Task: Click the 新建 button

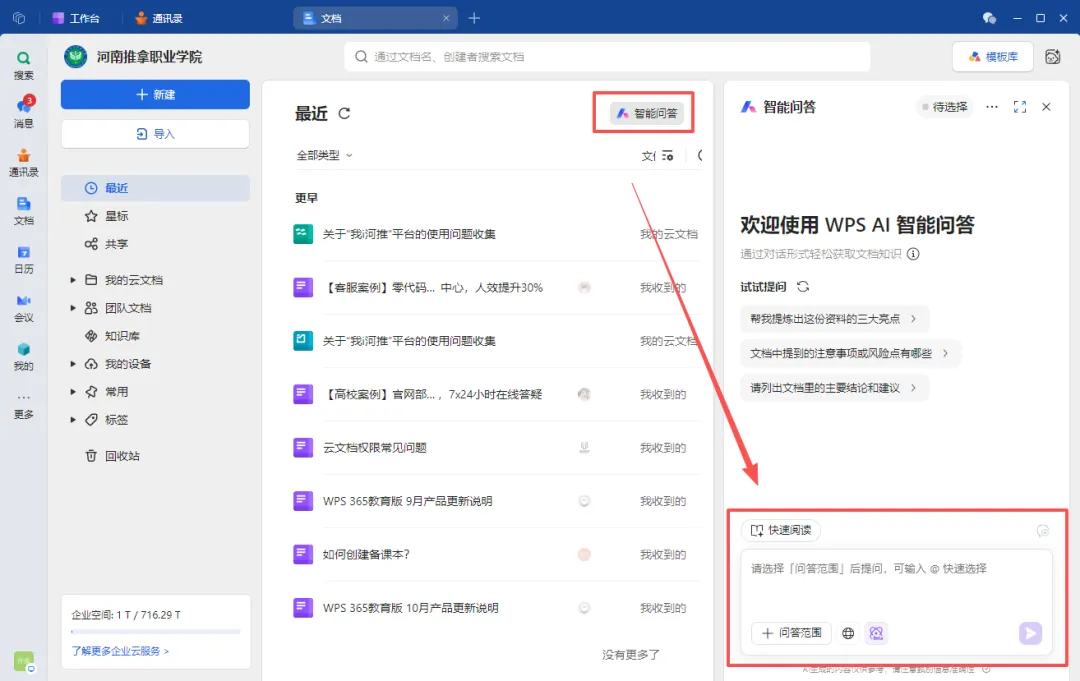Action: (x=155, y=94)
